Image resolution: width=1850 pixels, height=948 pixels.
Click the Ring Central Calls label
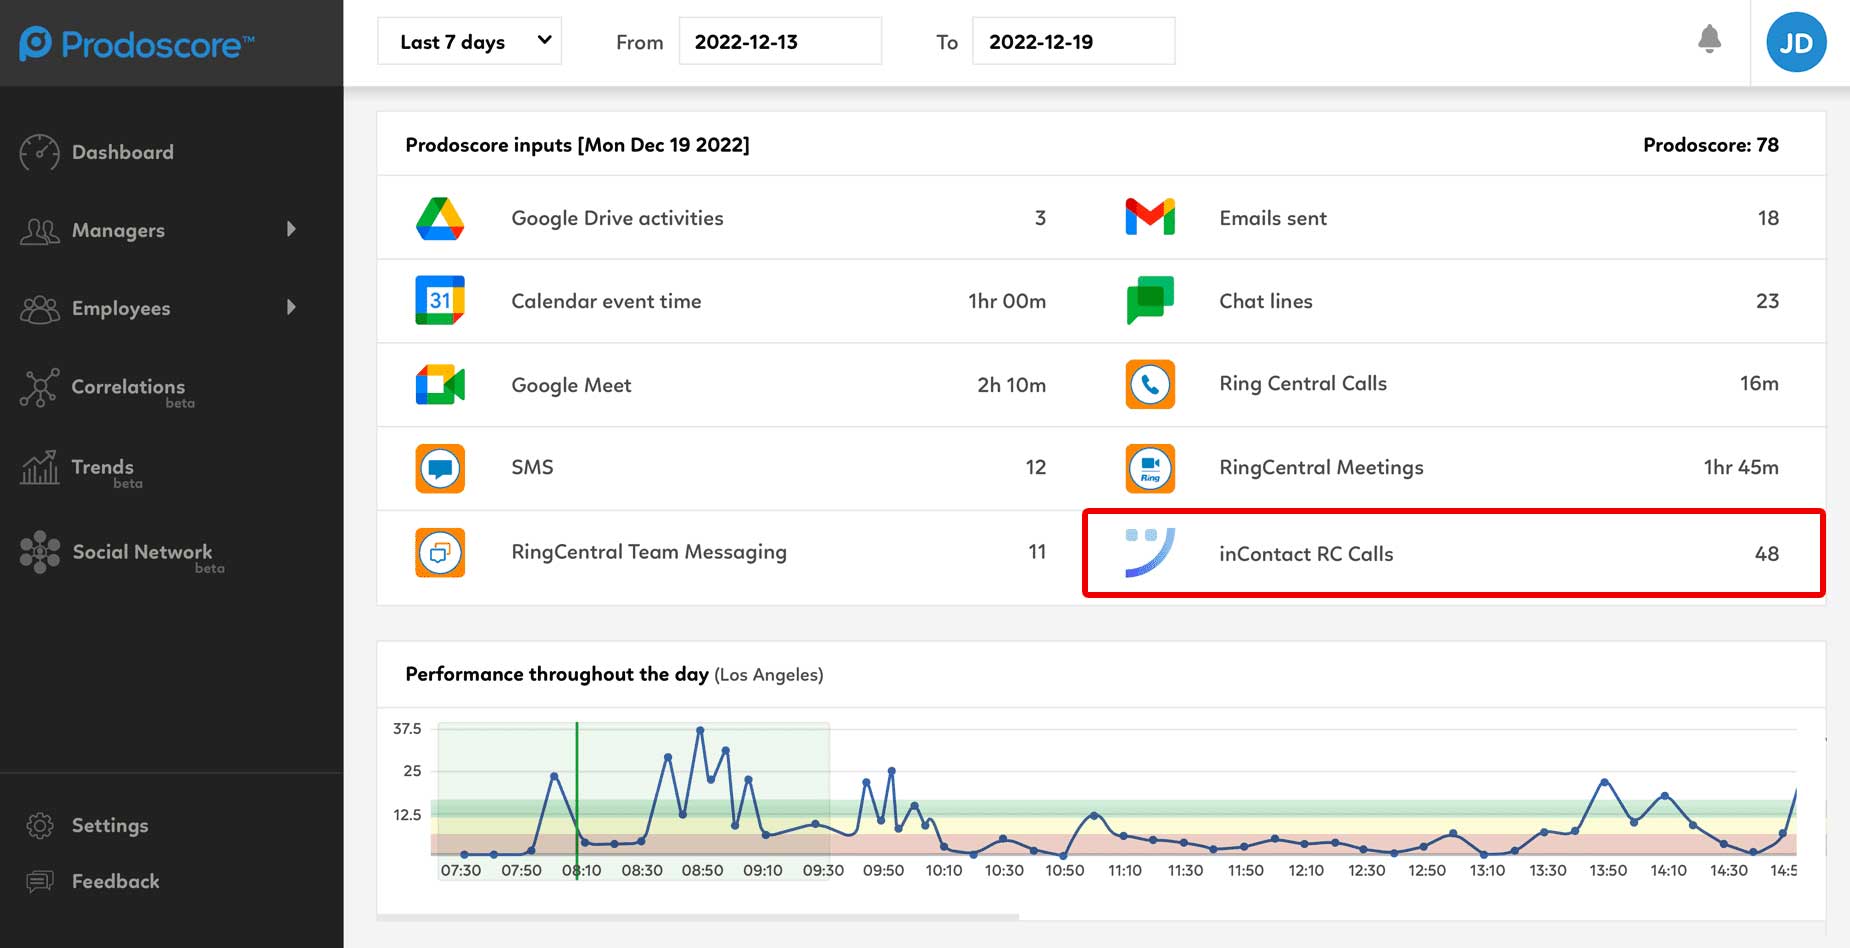point(1303,383)
